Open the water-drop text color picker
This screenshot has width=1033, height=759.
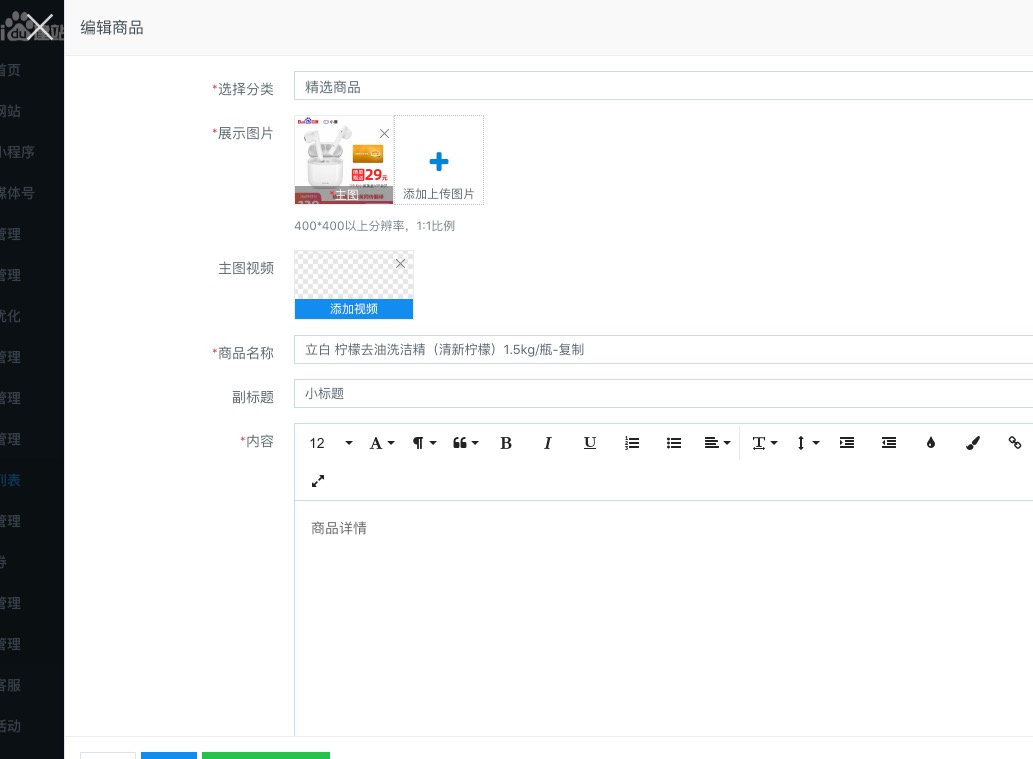coord(931,443)
